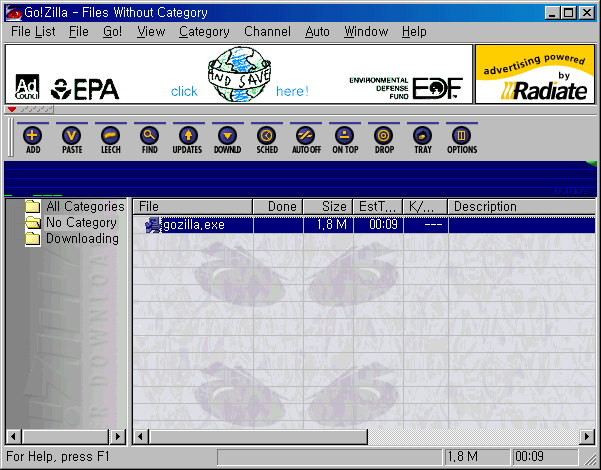Click the FIND magnifier icon
601x470 pixels.
[x=149, y=136]
